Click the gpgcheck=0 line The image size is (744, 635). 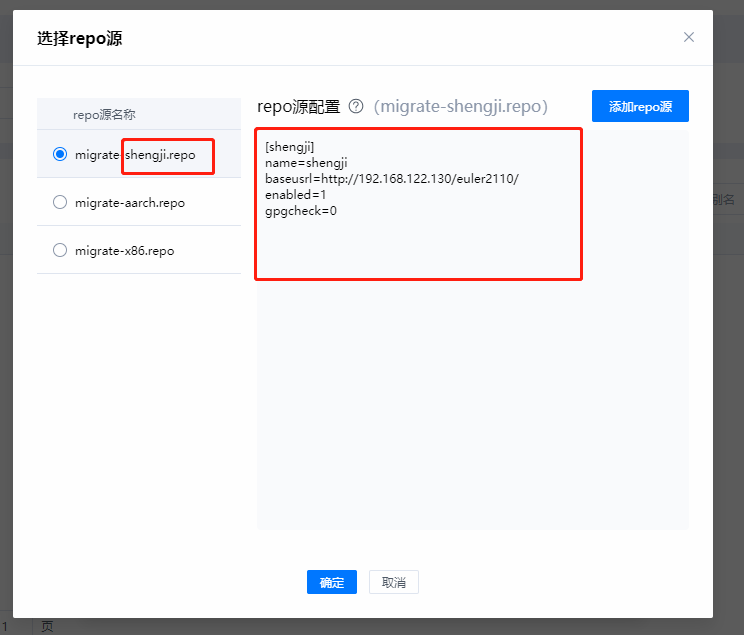coord(301,211)
